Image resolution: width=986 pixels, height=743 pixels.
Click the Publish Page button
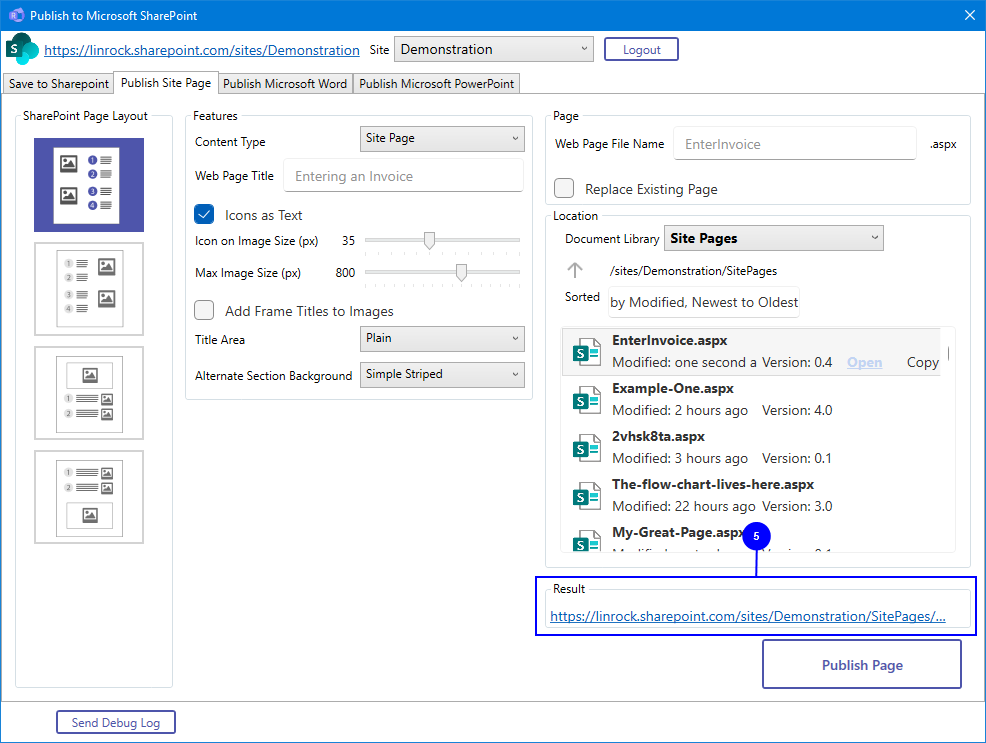click(862, 665)
